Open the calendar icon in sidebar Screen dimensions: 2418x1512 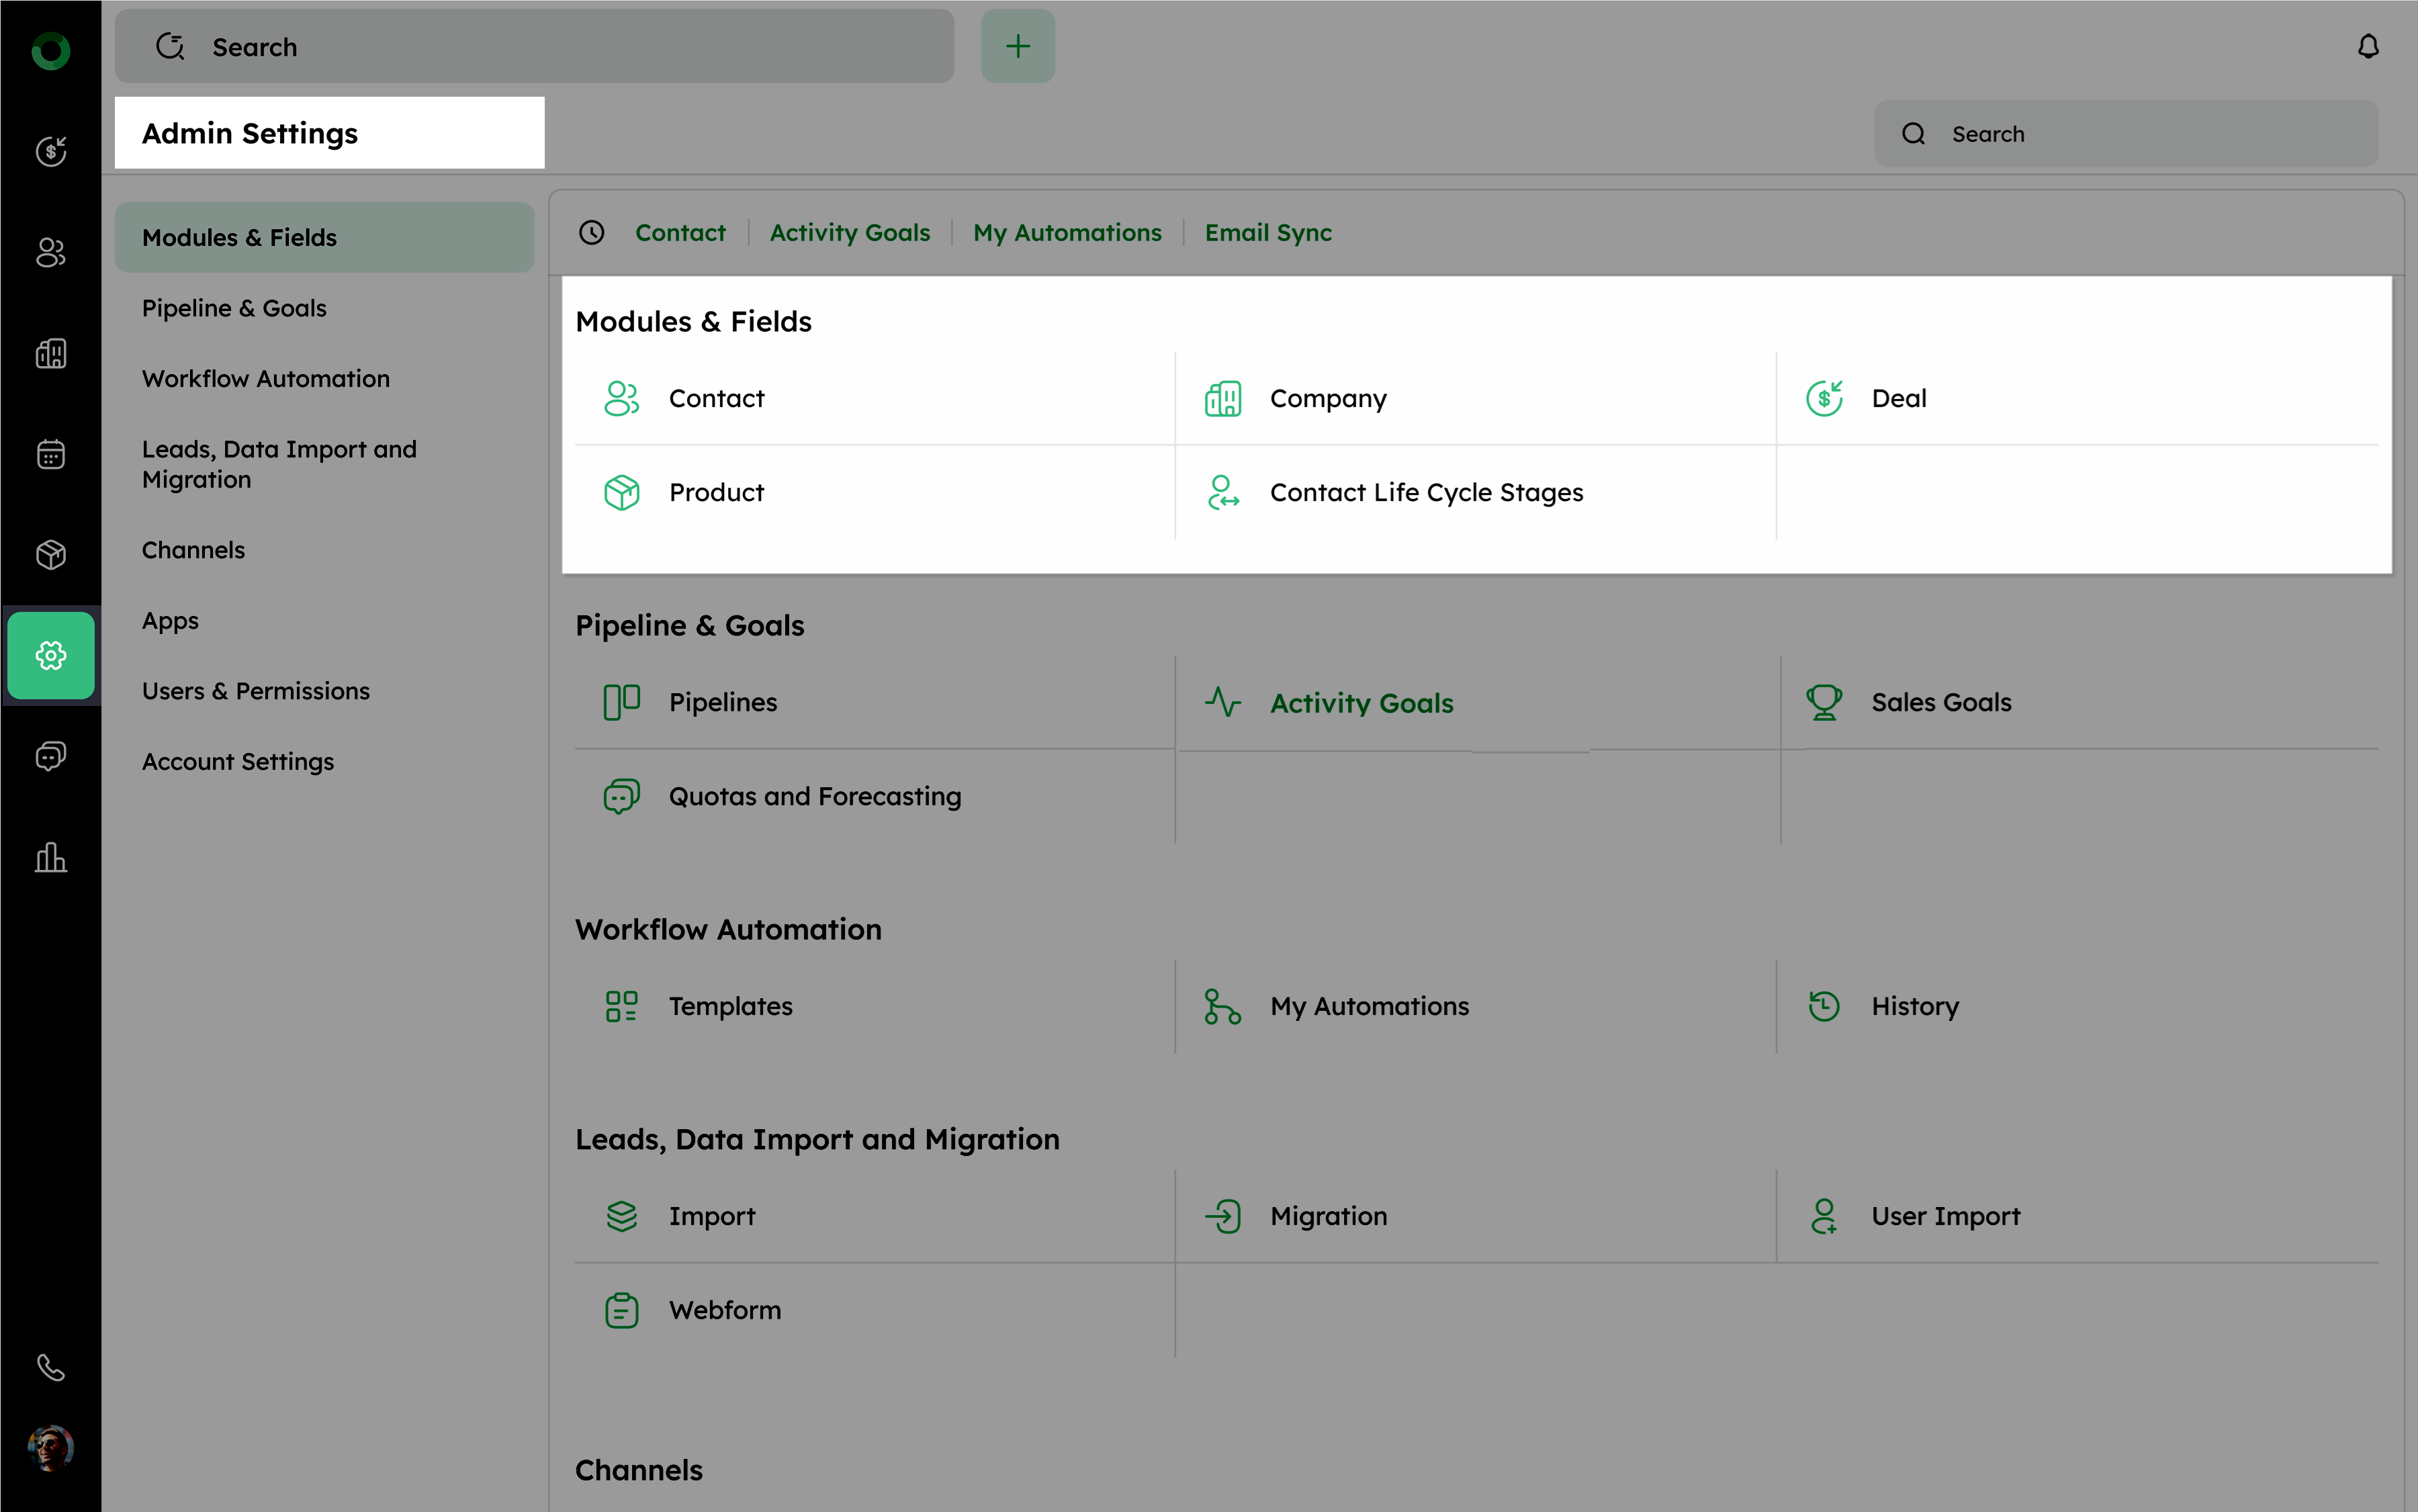50,454
